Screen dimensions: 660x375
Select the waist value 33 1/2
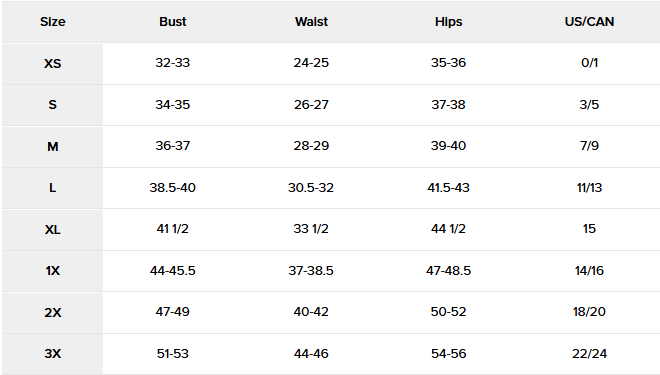311,229
